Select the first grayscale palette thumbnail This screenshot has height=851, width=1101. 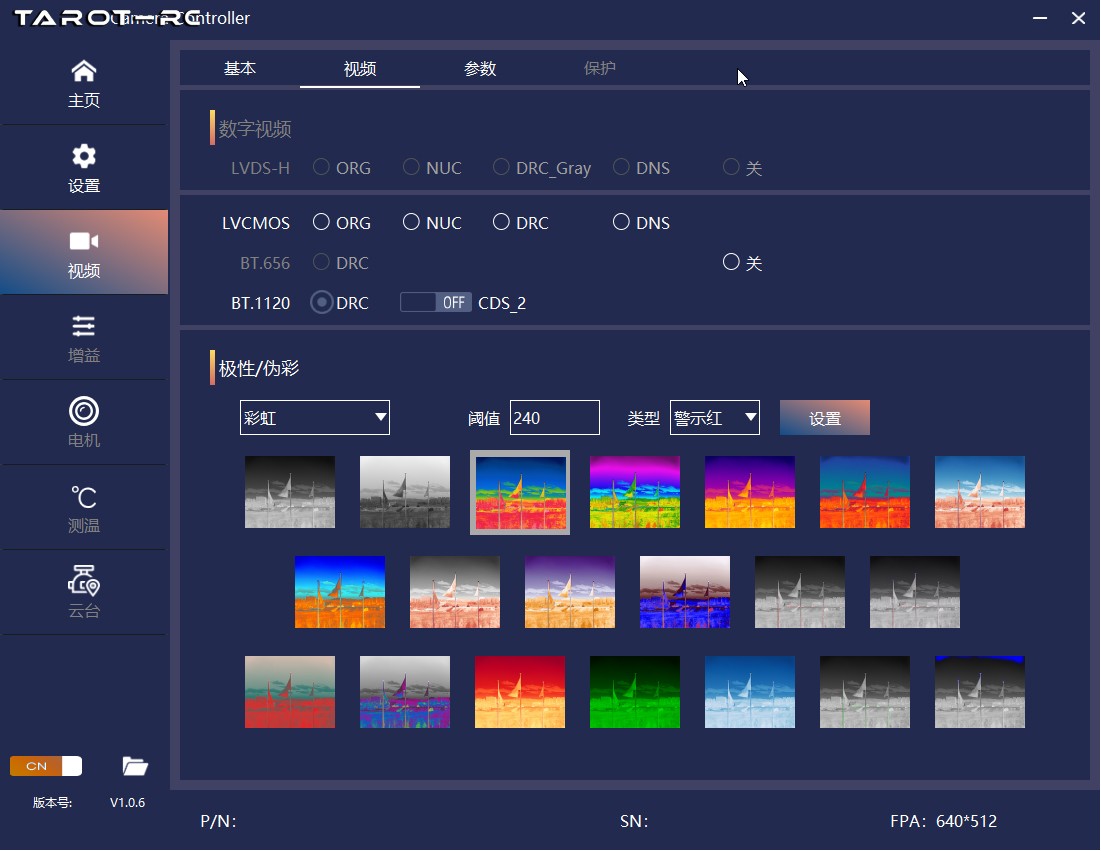coord(290,492)
